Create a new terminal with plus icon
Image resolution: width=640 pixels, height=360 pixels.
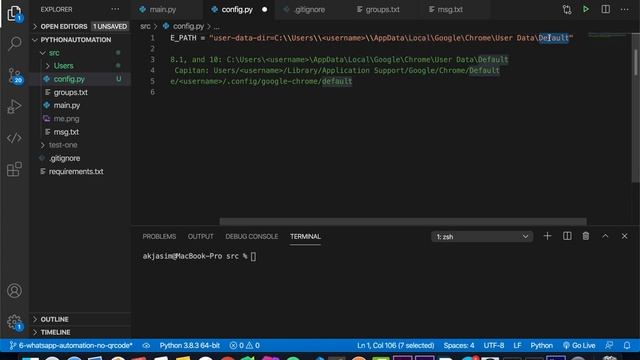point(547,236)
